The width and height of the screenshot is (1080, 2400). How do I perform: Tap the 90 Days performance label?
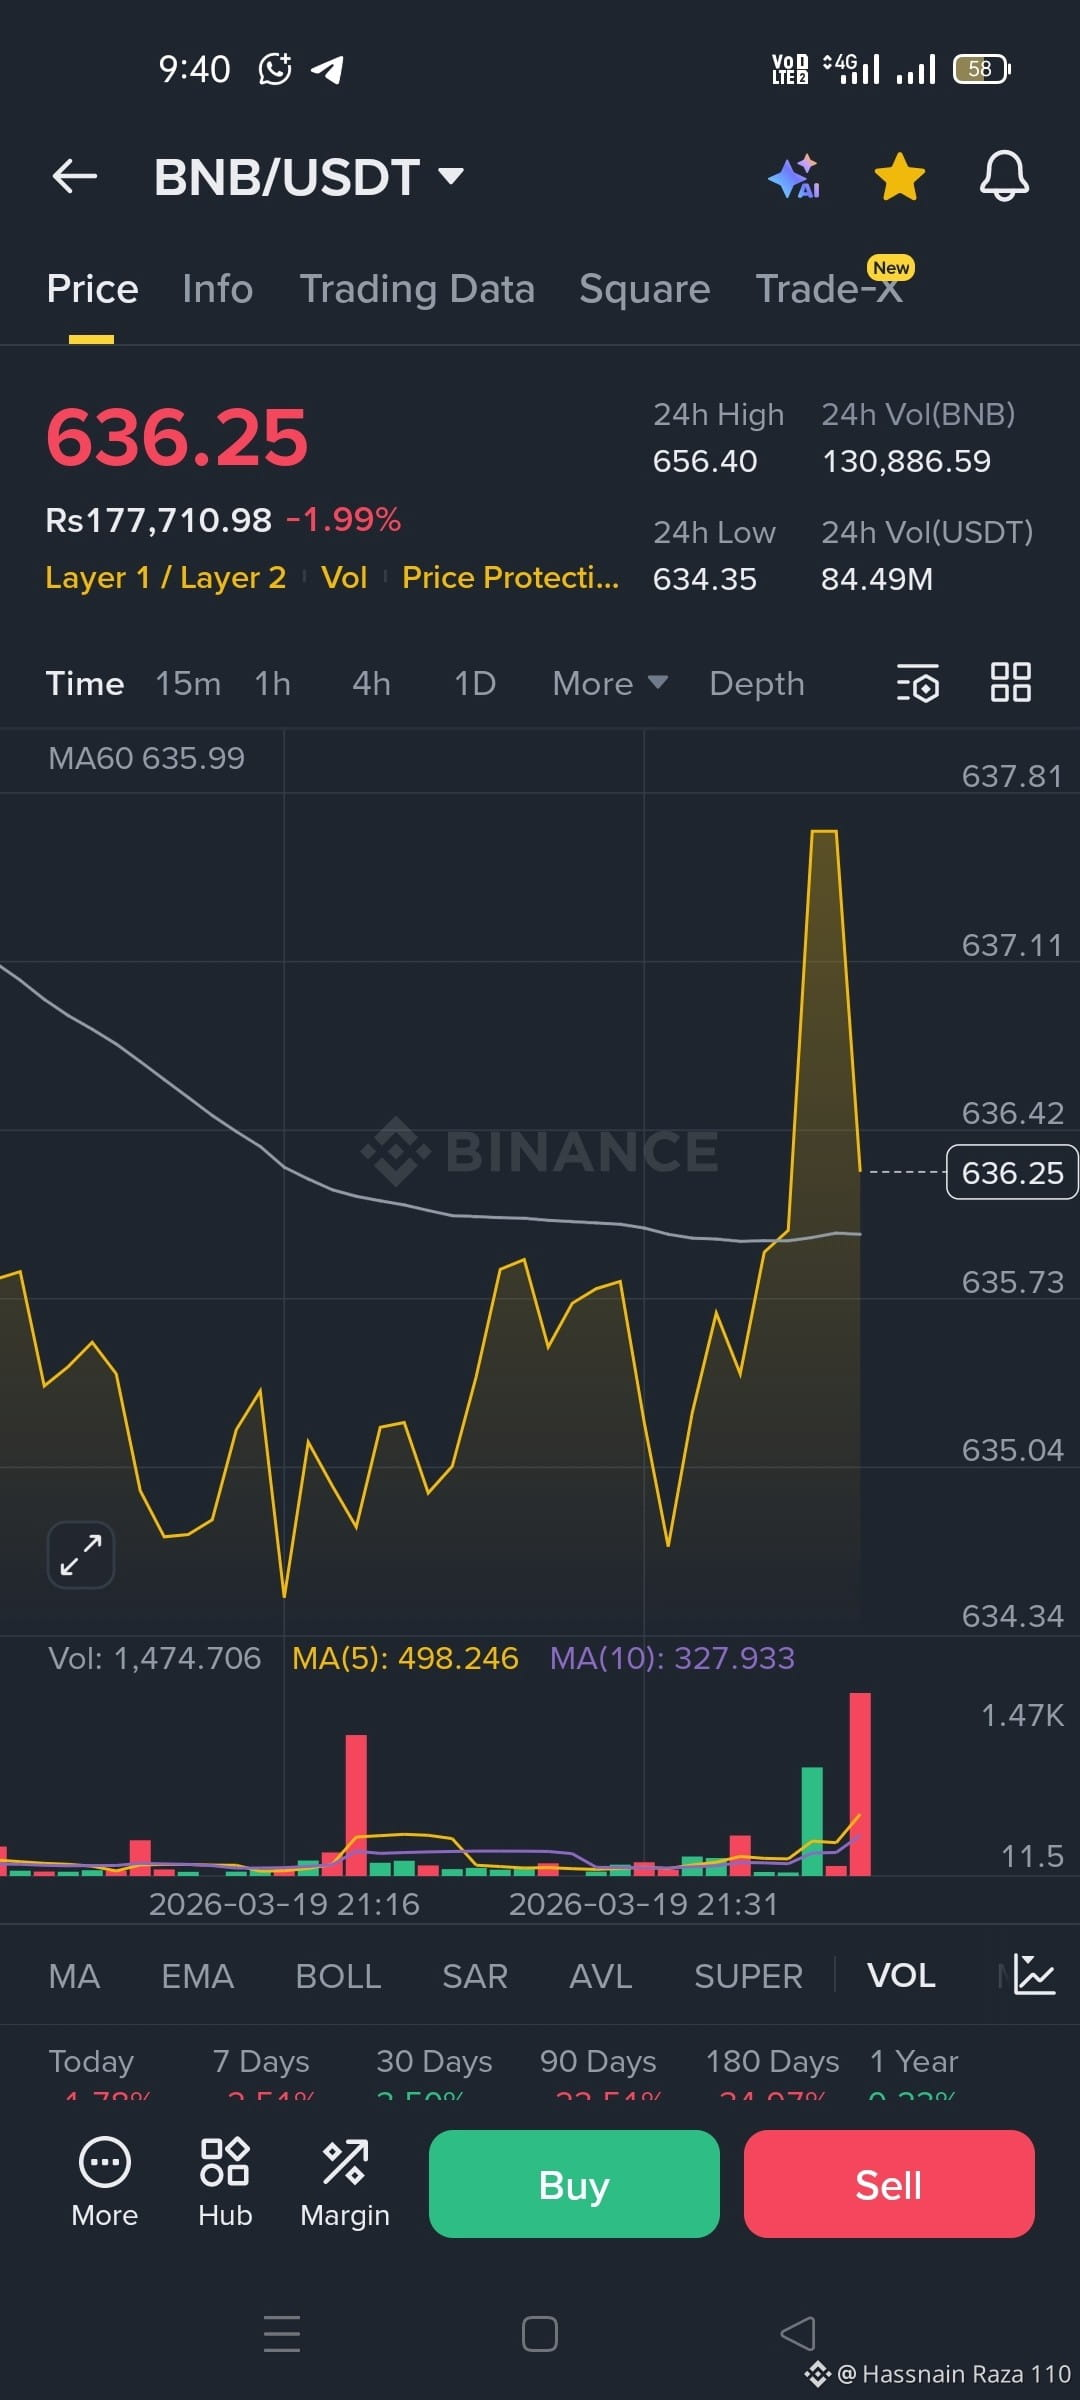coord(598,2061)
